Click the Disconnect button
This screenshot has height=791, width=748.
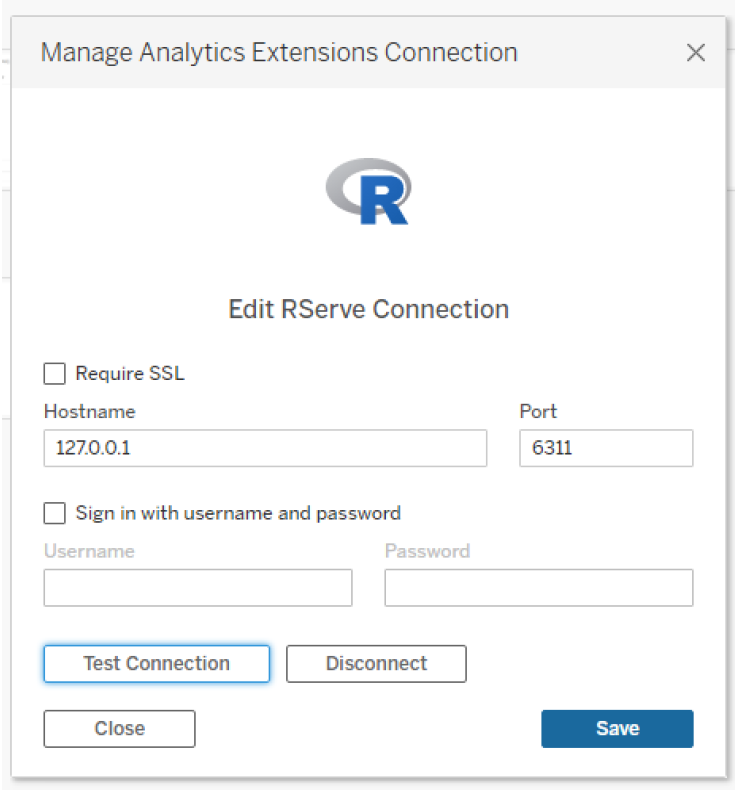376,664
